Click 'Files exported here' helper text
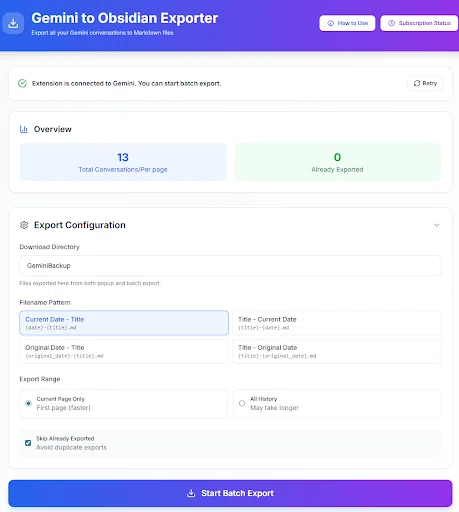459x512 pixels. tap(90, 283)
